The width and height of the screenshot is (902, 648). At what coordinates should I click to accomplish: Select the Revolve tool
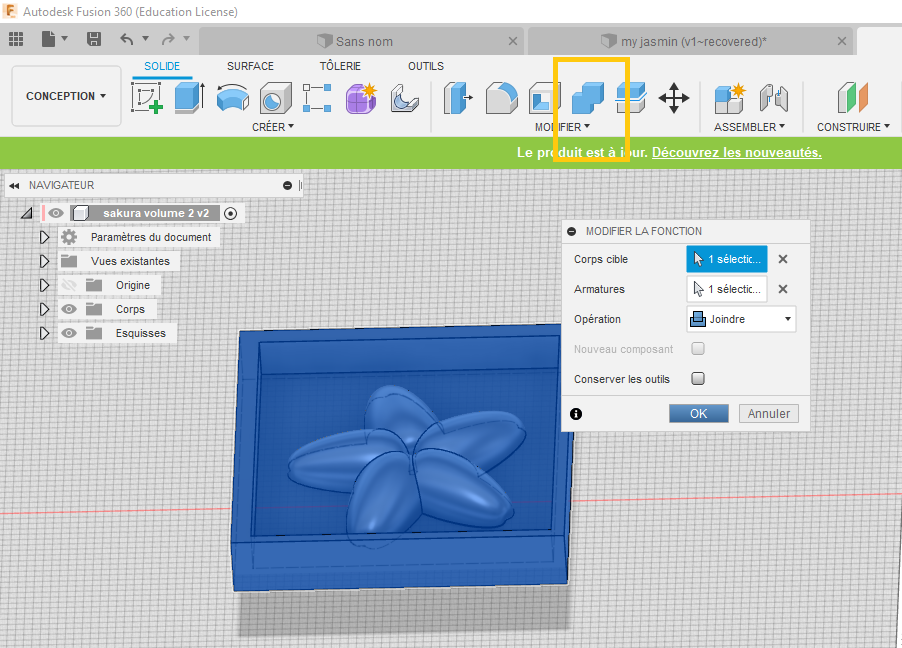pyautogui.click(x=232, y=97)
